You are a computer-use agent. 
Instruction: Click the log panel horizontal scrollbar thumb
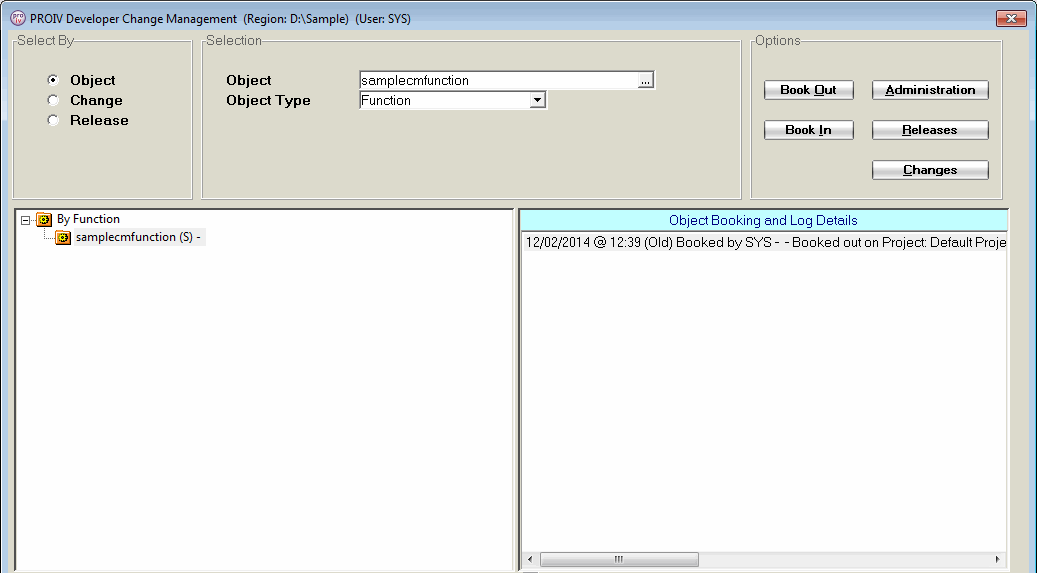coord(619,560)
